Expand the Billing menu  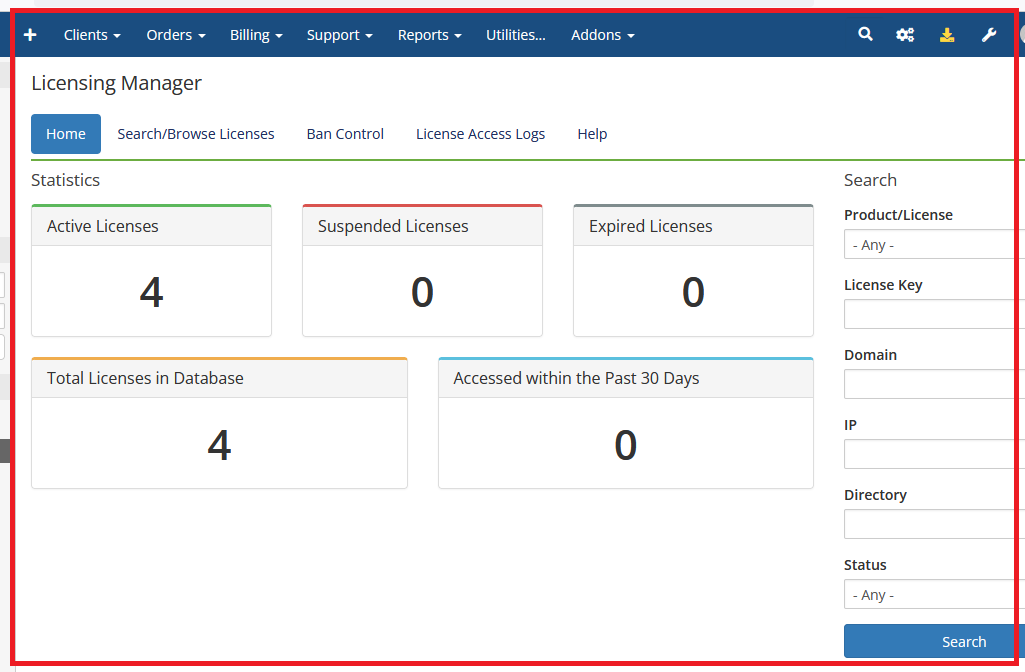point(256,35)
